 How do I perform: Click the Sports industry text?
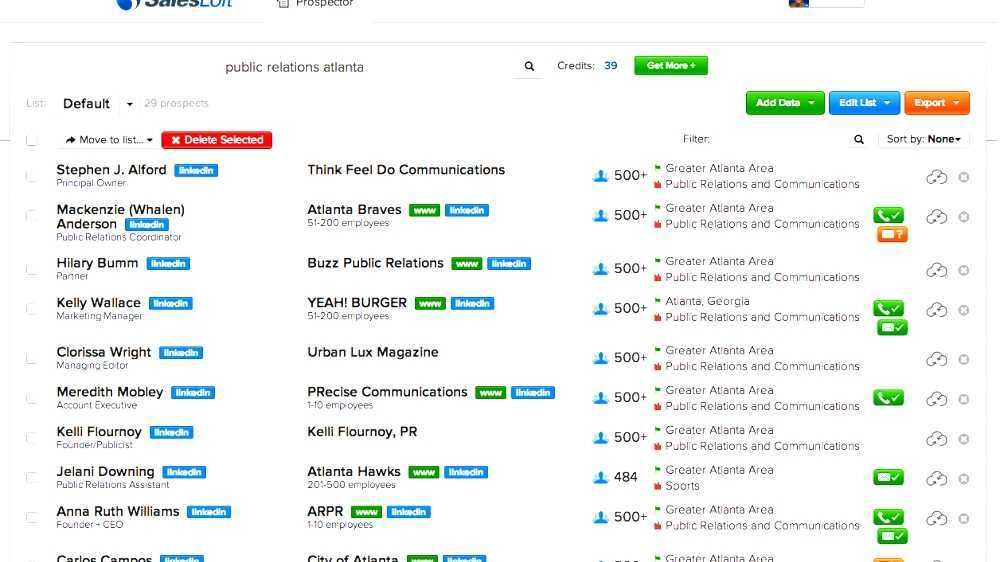(682, 487)
